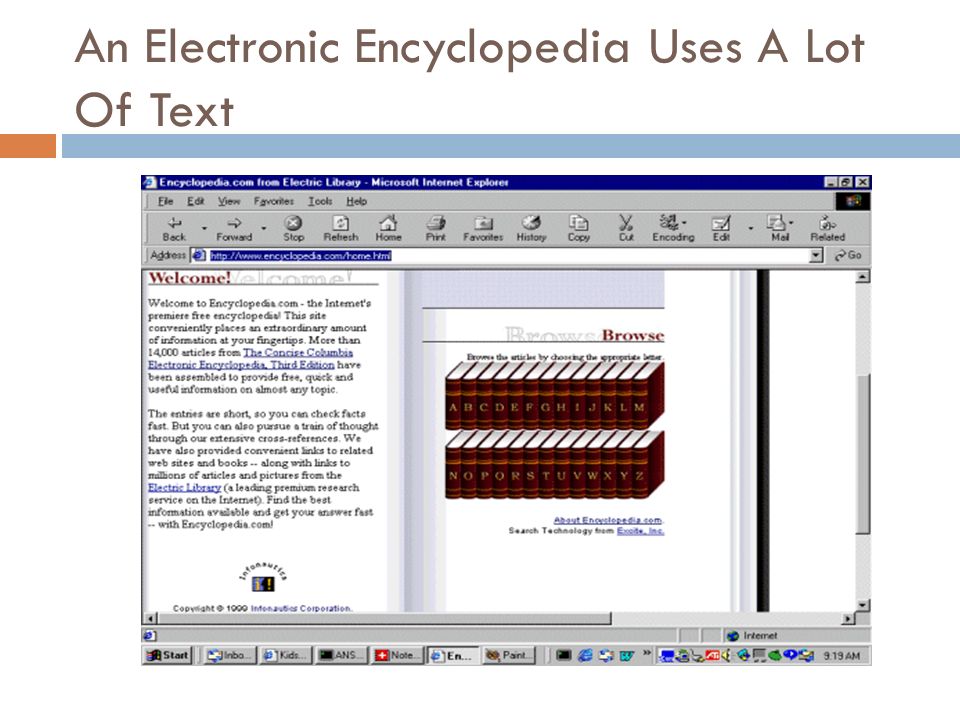Click the vertical scrollbar thumb
This screenshot has height=720, width=960.
click(x=863, y=453)
